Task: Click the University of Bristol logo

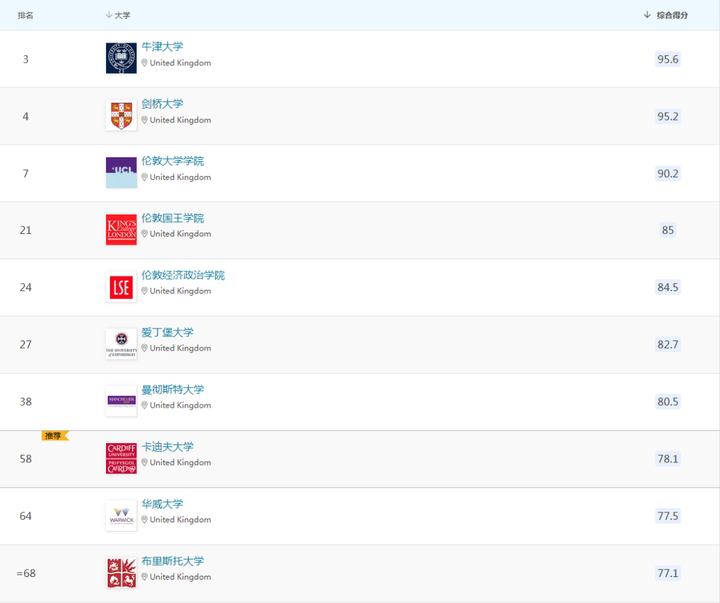Action: pos(121,573)
